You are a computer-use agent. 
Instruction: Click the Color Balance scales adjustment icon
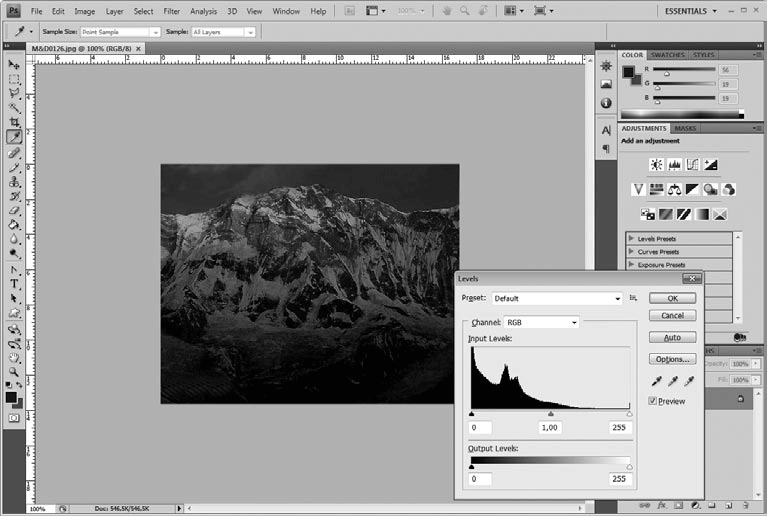pyautogui.click(x=674, y=189)
